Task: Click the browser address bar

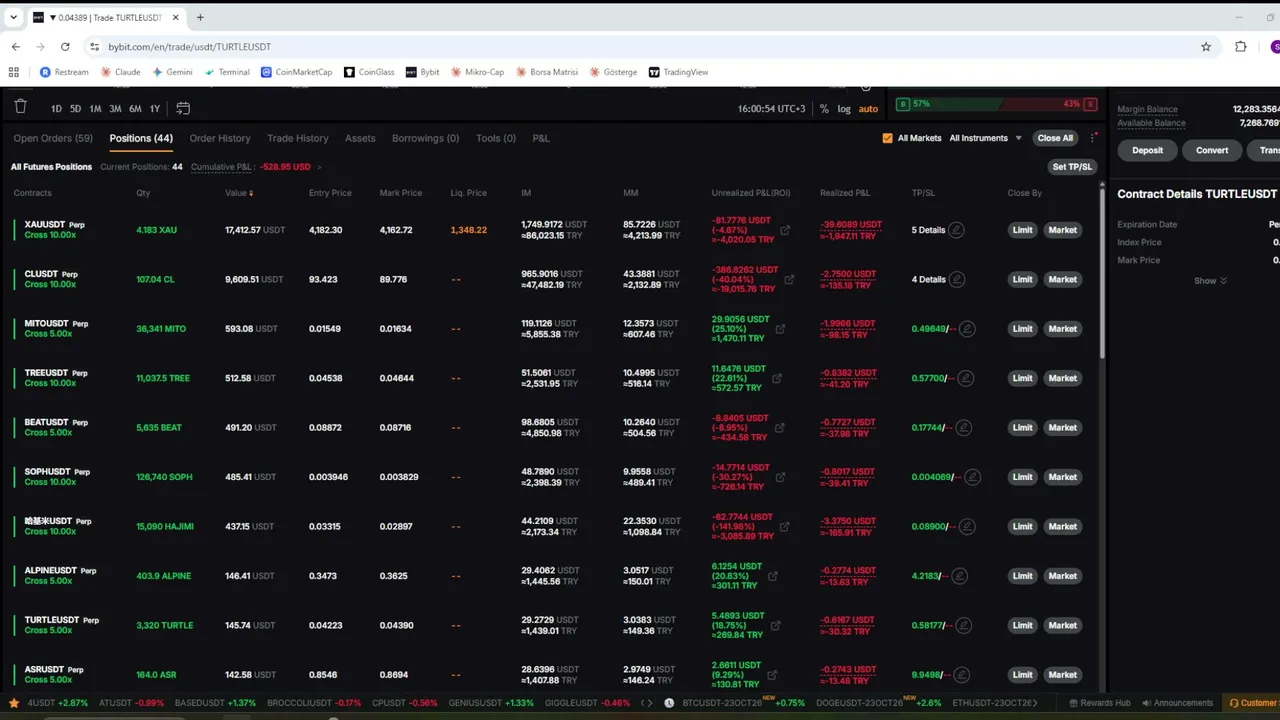Action: (x=640, y=47)
